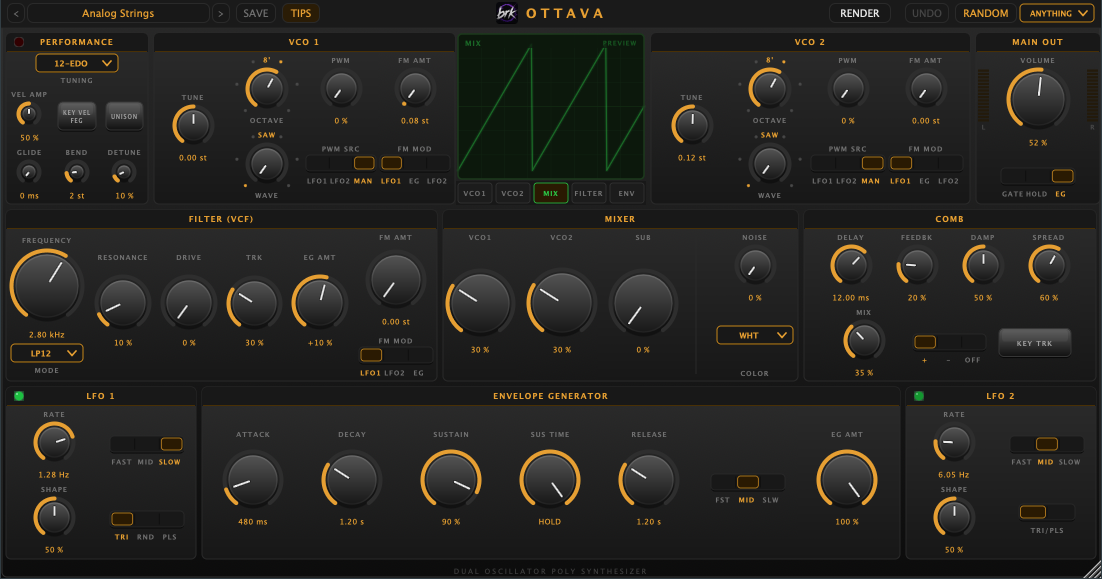Click the LFO 2 FAST MID SLOW switch

tap(1046, 444)
